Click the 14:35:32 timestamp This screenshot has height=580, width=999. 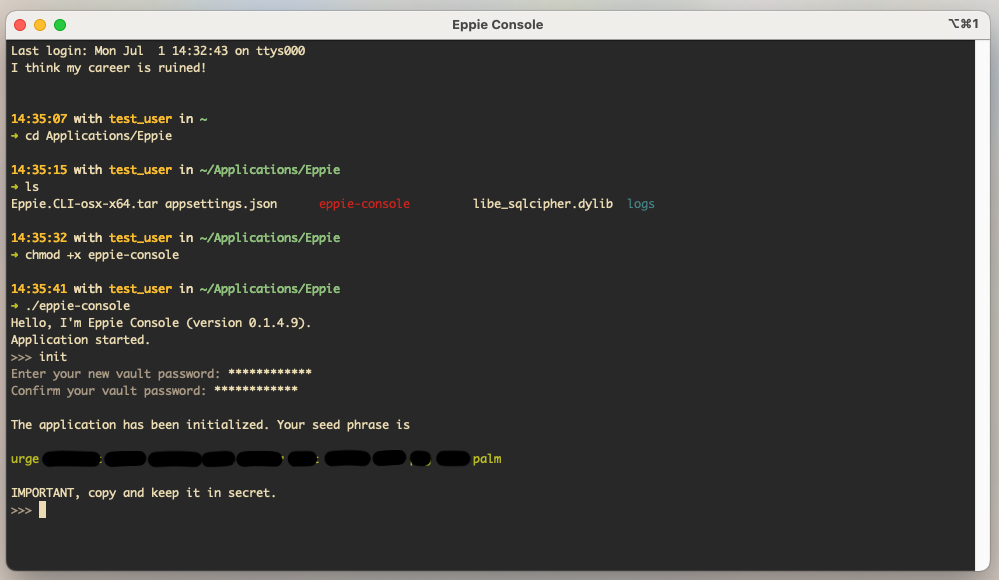tap(39, 238)
